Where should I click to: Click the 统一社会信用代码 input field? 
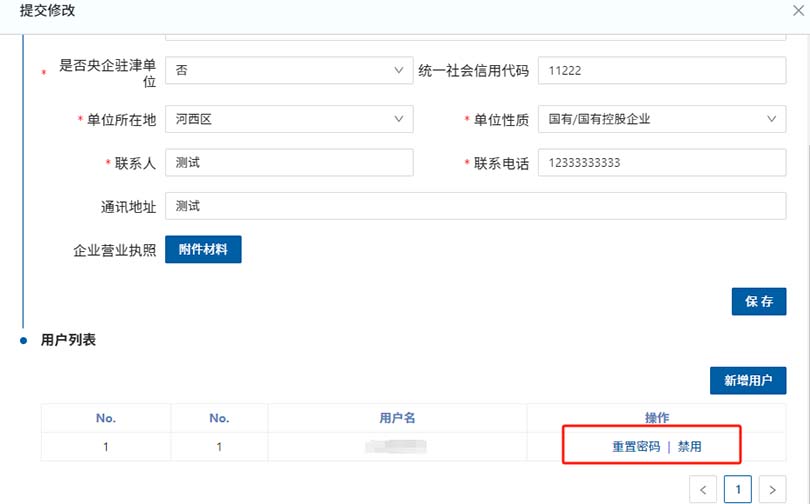click(x=661, y=71)
